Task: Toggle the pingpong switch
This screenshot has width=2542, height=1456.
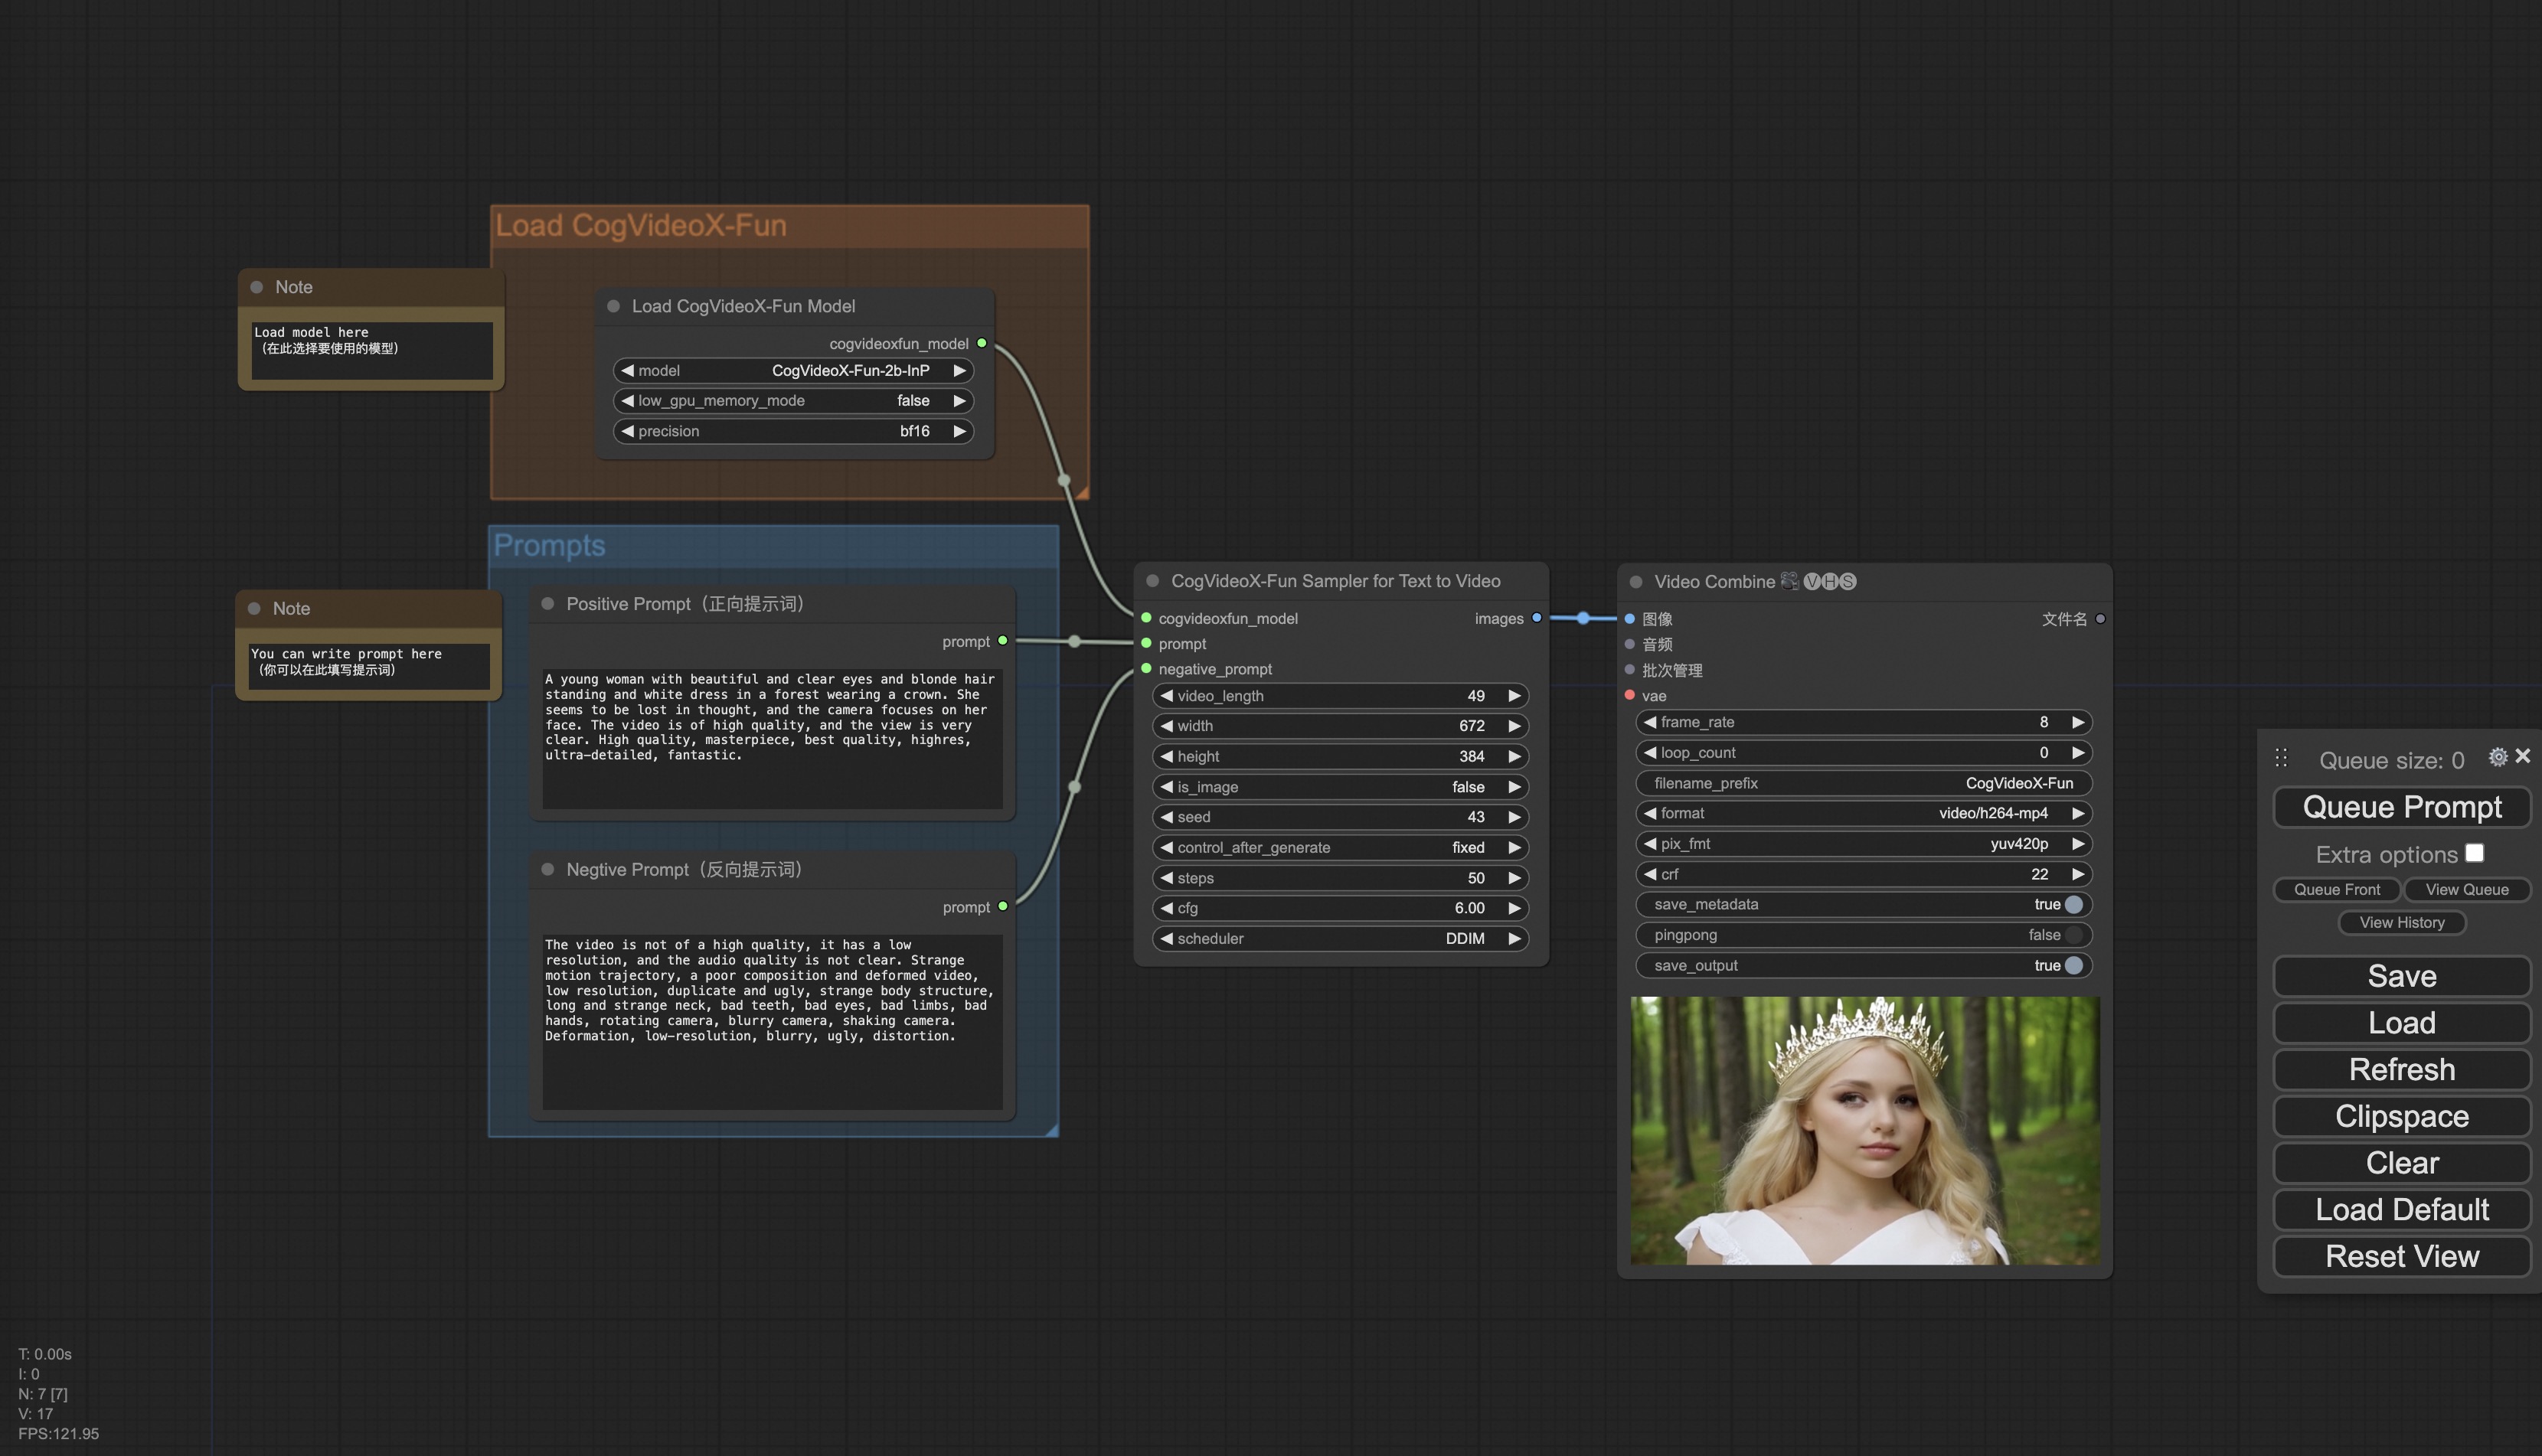Action: [x=2074, y=935]
